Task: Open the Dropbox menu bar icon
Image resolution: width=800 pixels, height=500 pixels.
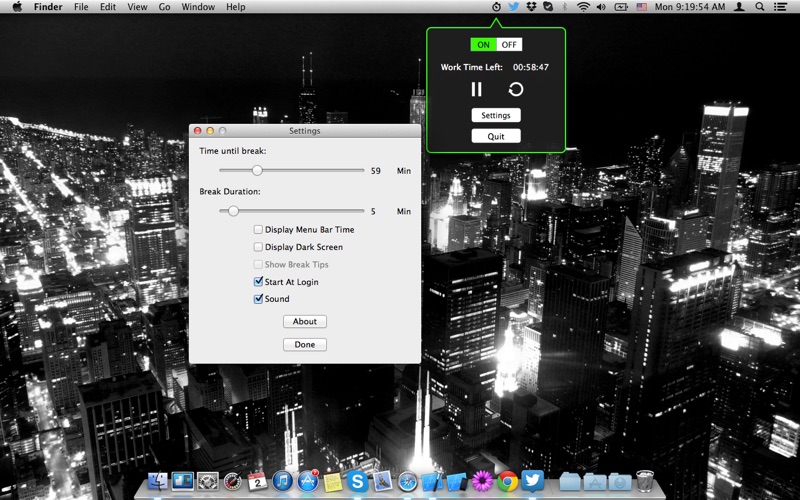Action: pyautogui.click(x=531, y=7)
